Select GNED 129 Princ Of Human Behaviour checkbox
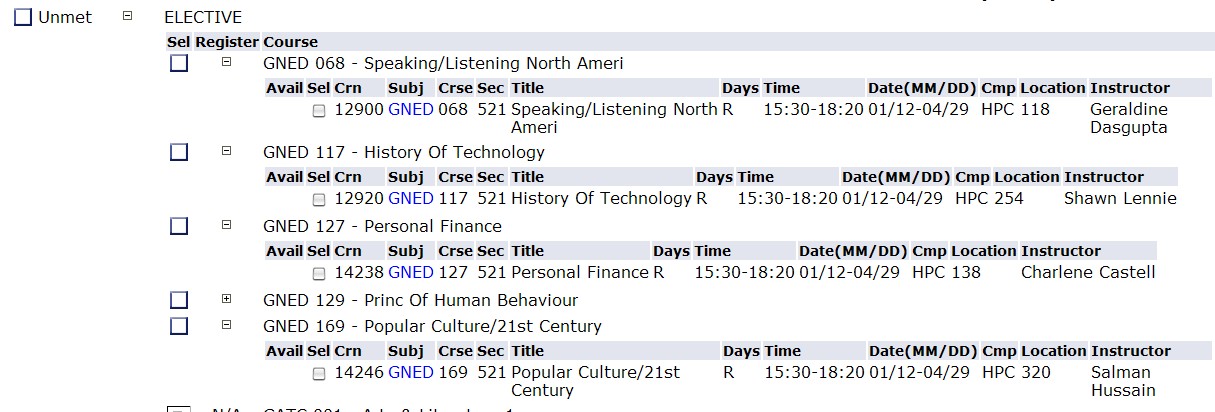The height and width of the screenshot is (412, 1215). [x=179, y=300]
